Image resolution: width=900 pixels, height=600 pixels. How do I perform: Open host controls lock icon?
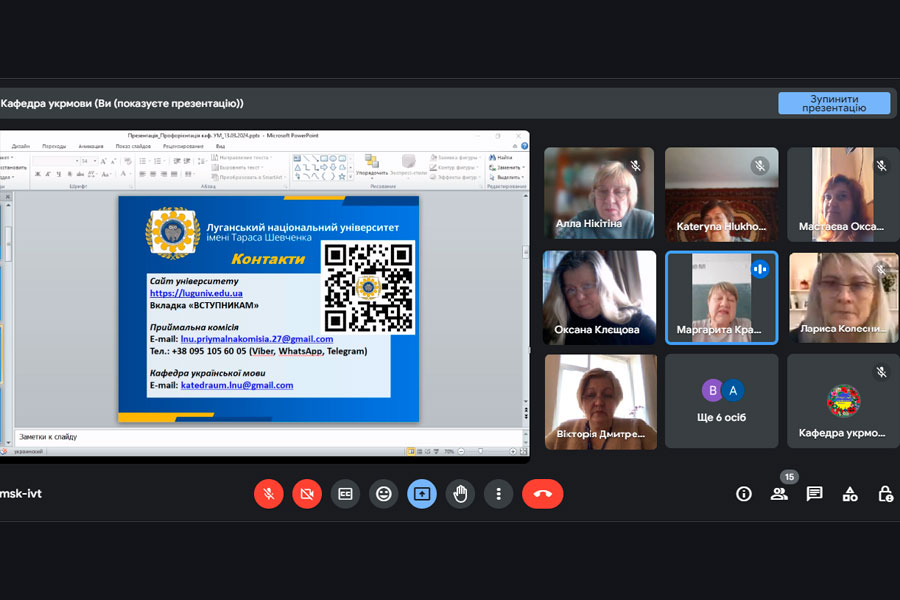pyautogui.click(x=886, y=494)
